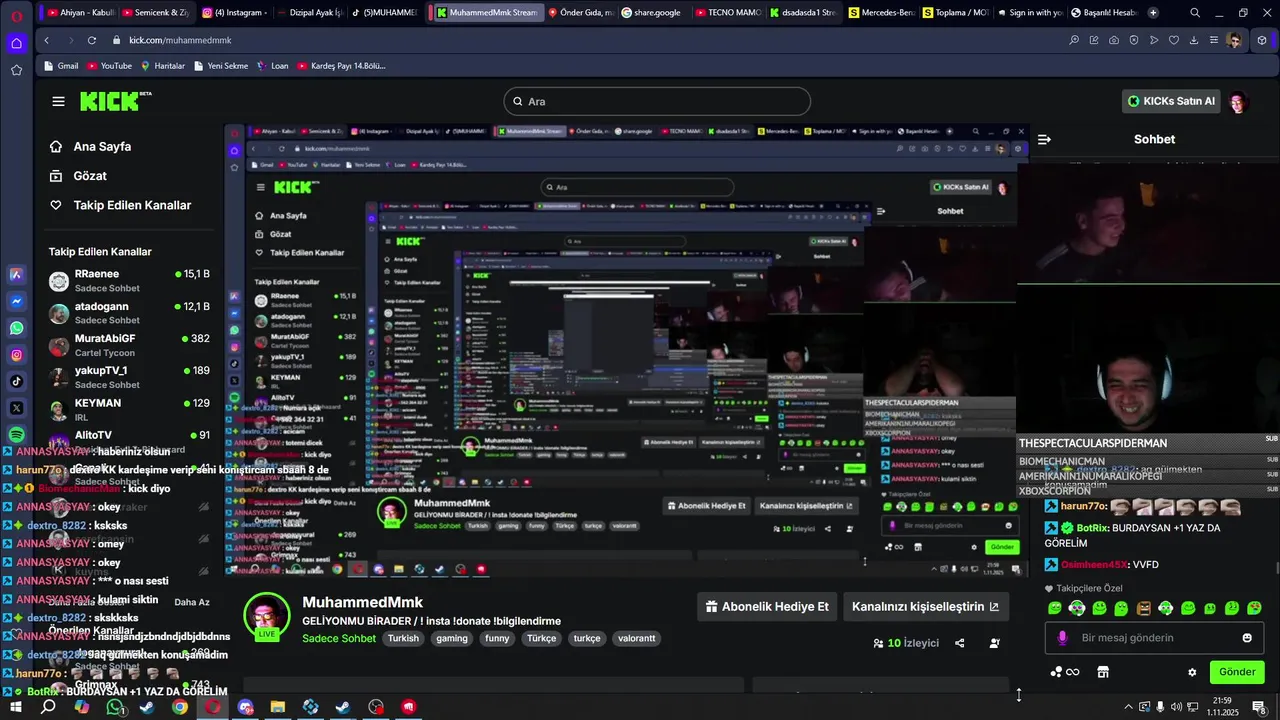Click the user icon beside share
The height and width of the screenshot is (720, 1280).
pyautogui.click(x=994, y=643)
